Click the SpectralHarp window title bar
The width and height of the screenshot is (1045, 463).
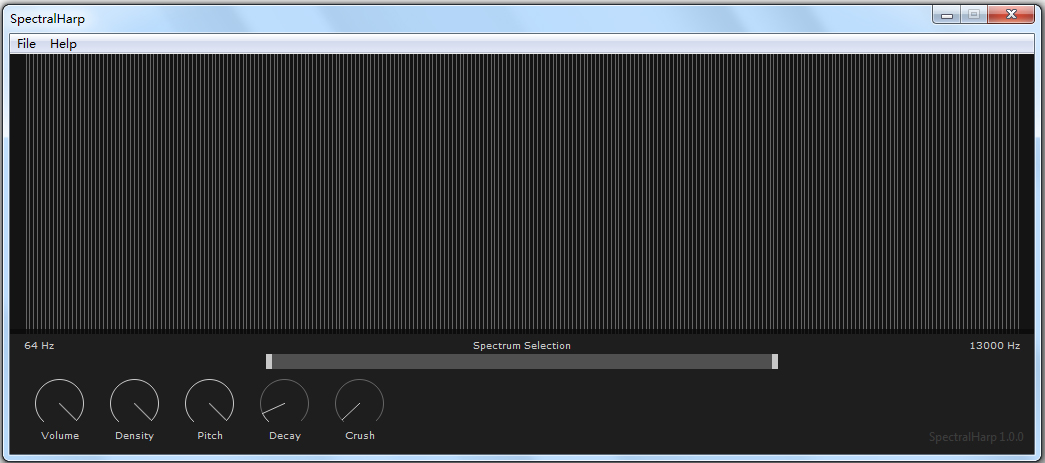450,18
